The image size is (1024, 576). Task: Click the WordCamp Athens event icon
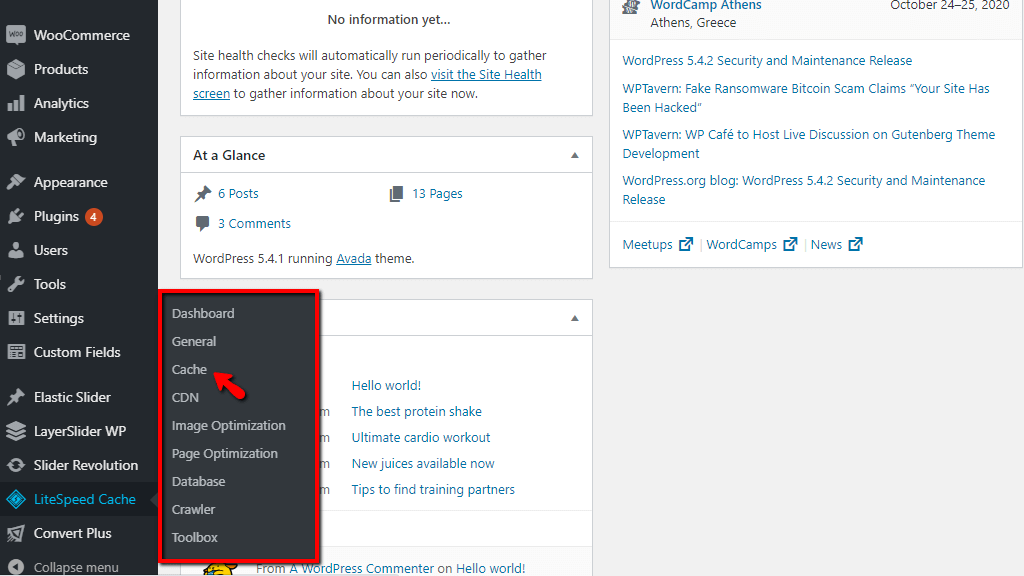(632, 7)
